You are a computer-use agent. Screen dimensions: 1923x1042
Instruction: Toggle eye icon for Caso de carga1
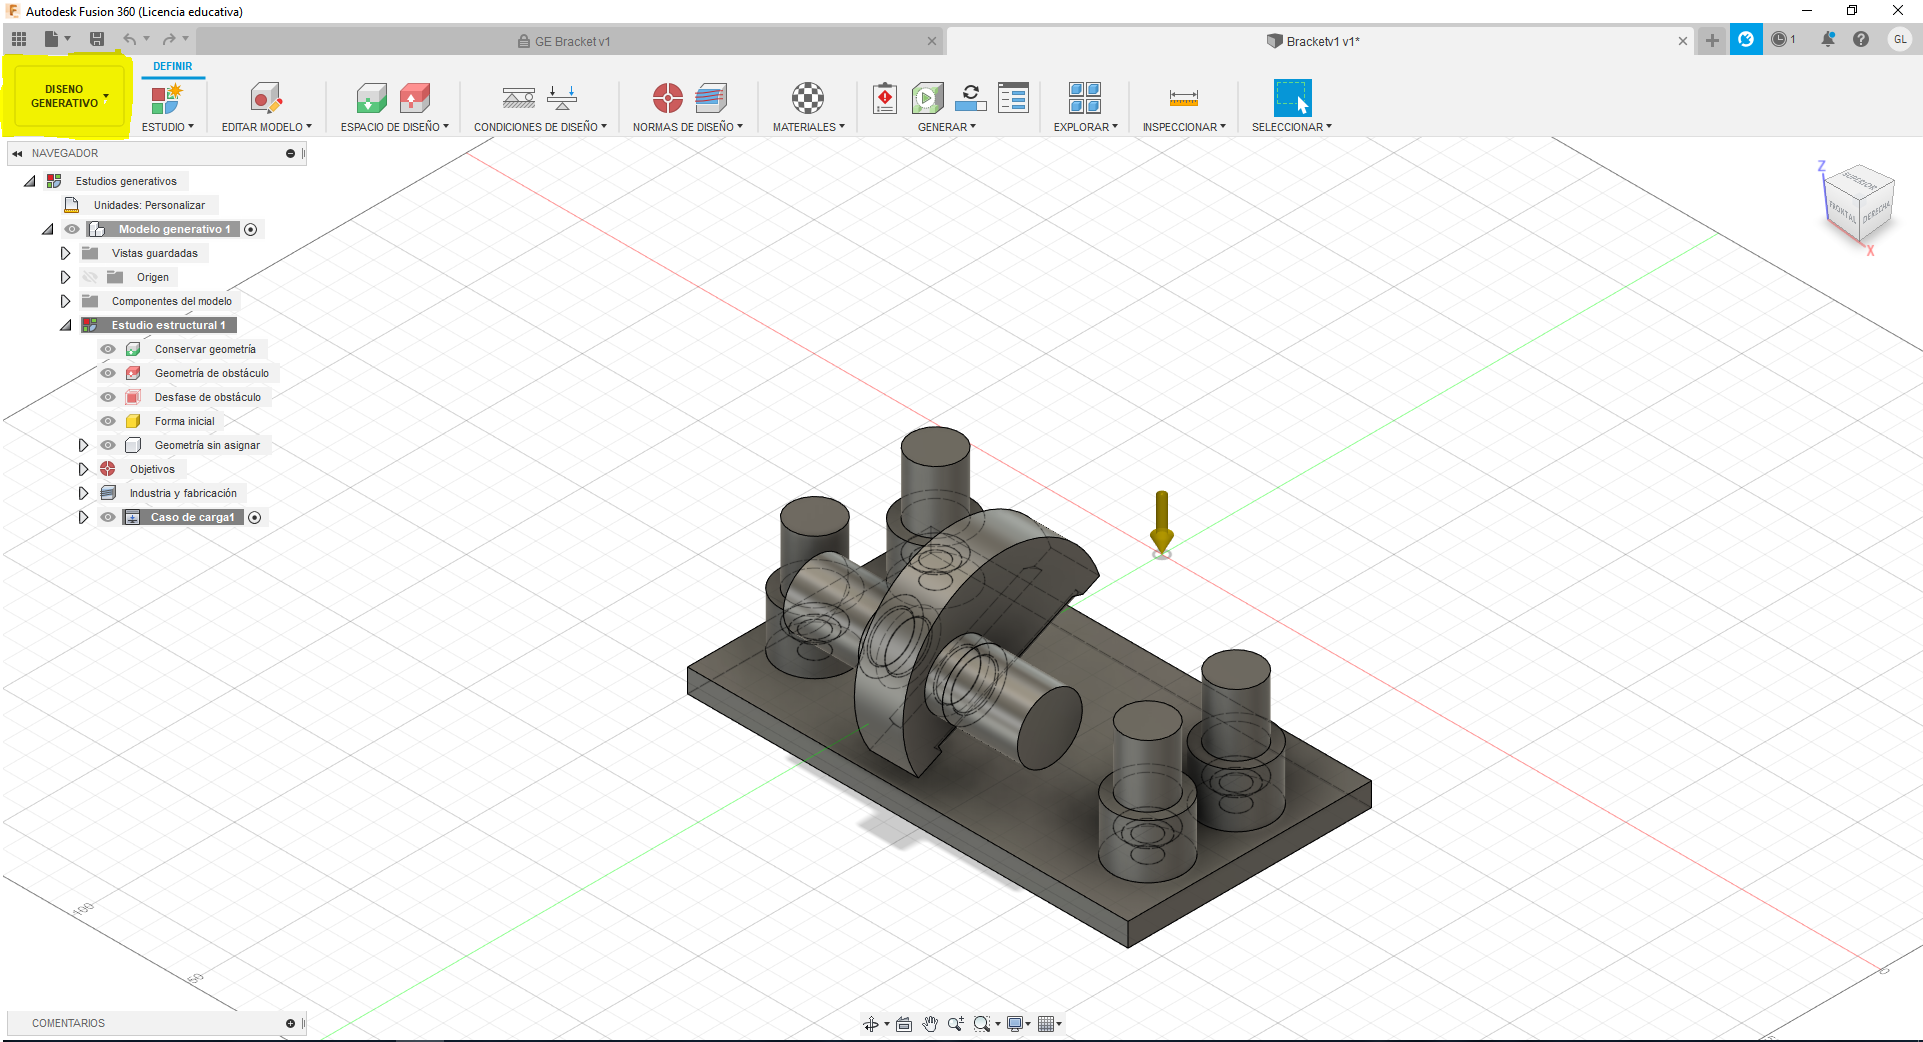point(108,517)
